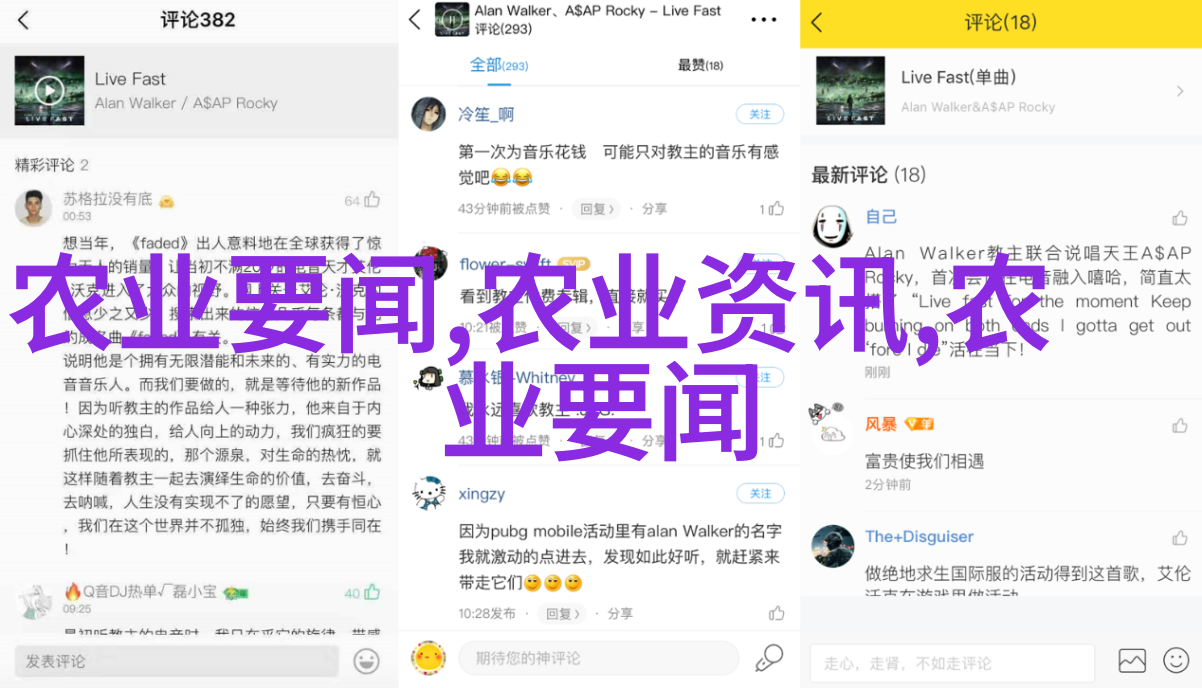Tap the back arrow beside 评论382
1202x688 pixels.
[x=23, y=20]
